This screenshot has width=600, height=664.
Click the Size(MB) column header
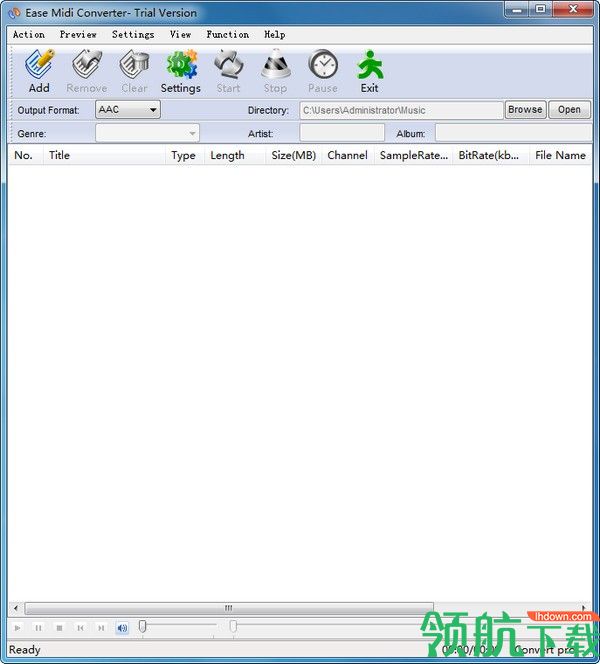click(x=294, y=155)
